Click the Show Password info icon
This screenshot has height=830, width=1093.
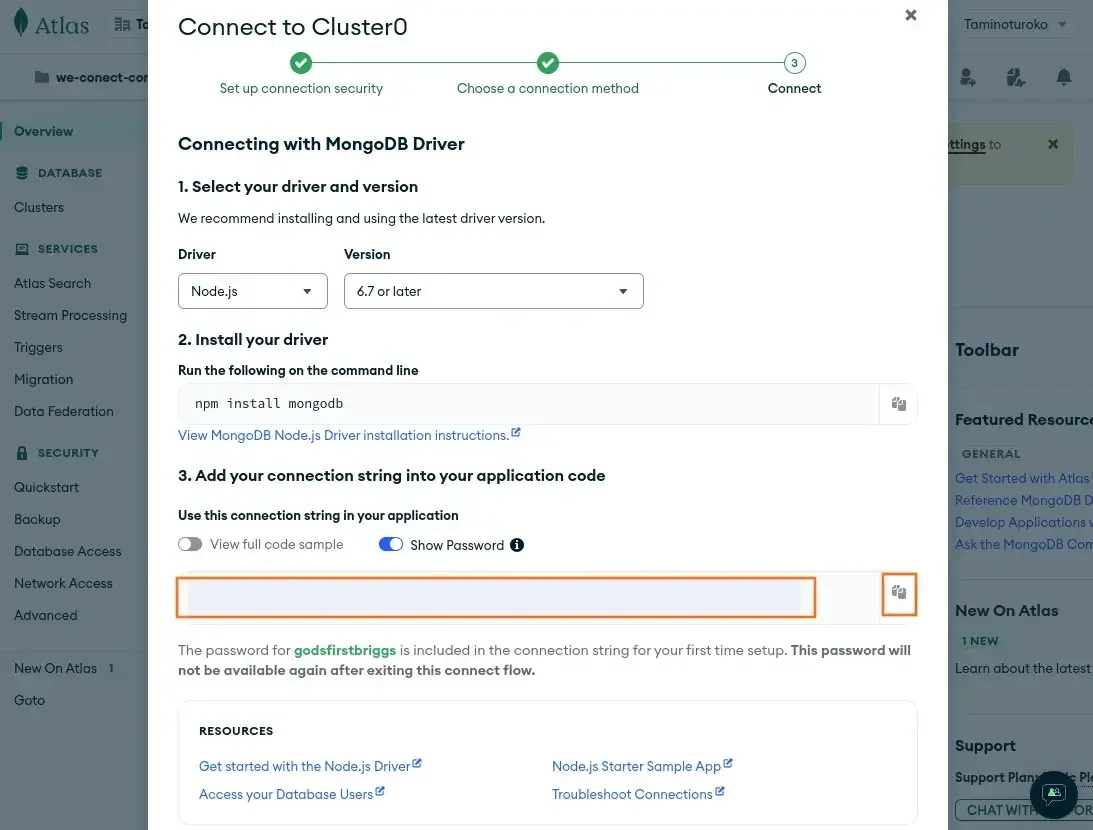coord(517,545)
